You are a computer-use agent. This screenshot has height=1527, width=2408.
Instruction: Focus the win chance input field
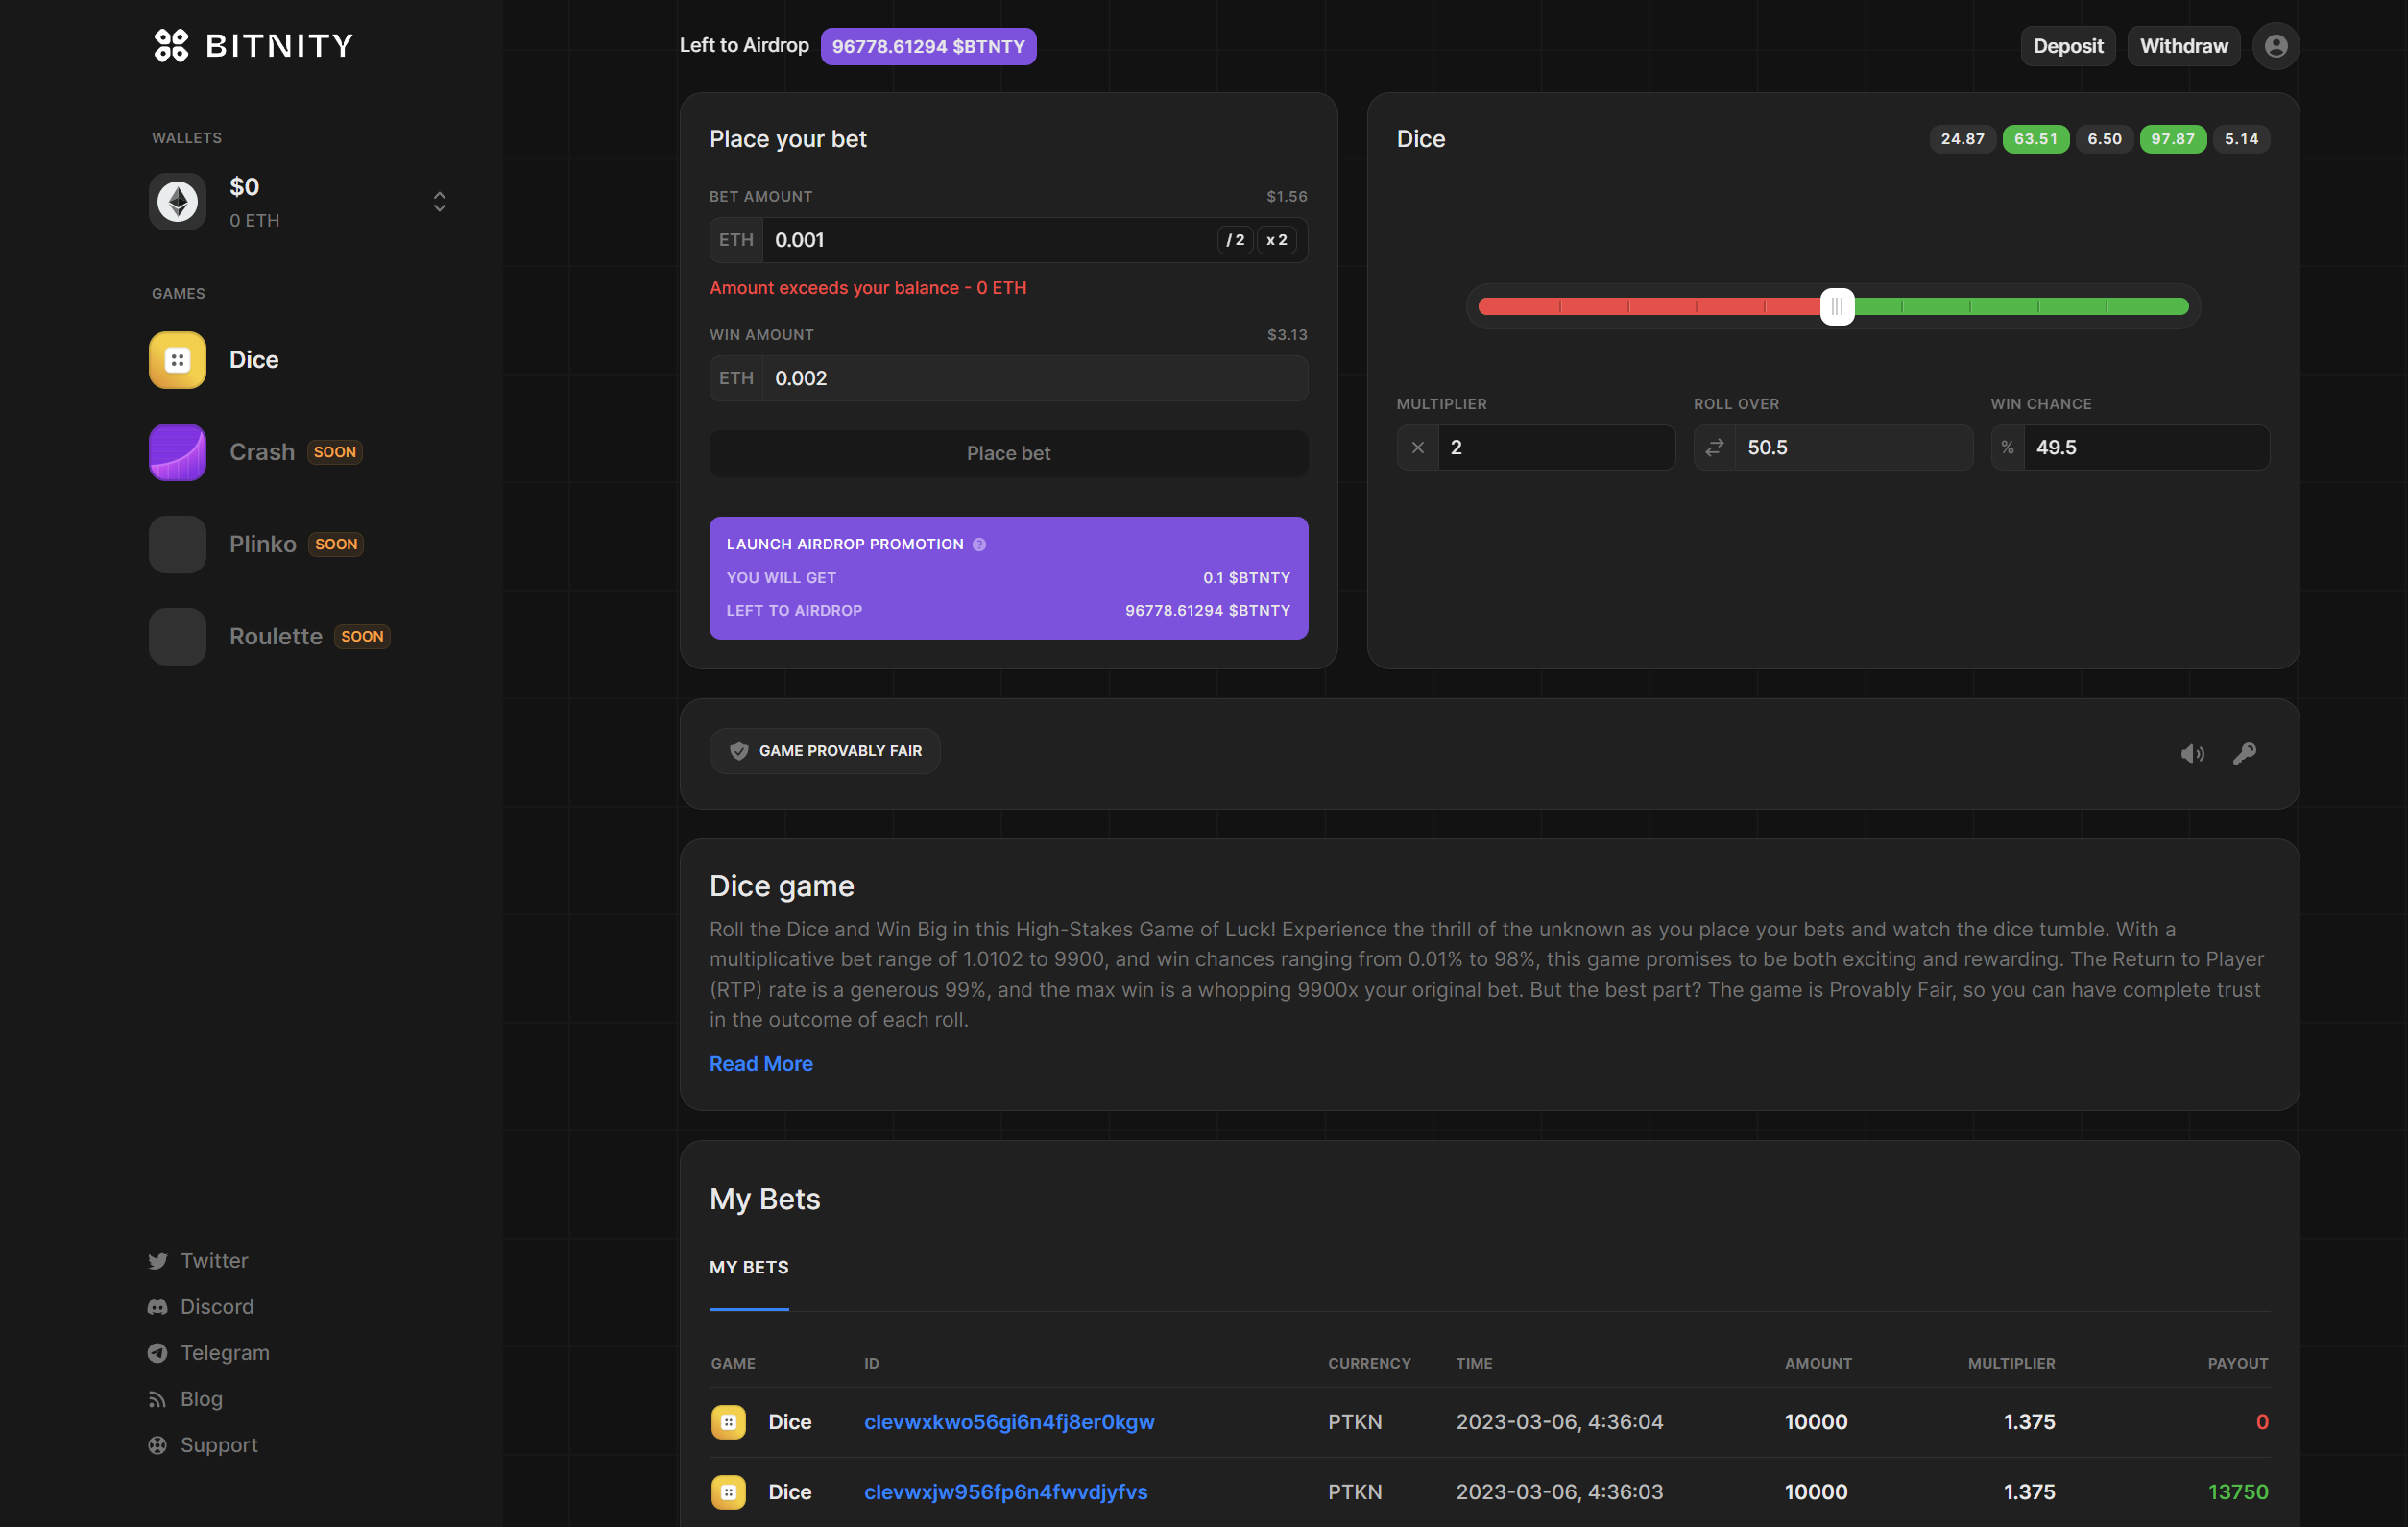(x=2146, y=448)
